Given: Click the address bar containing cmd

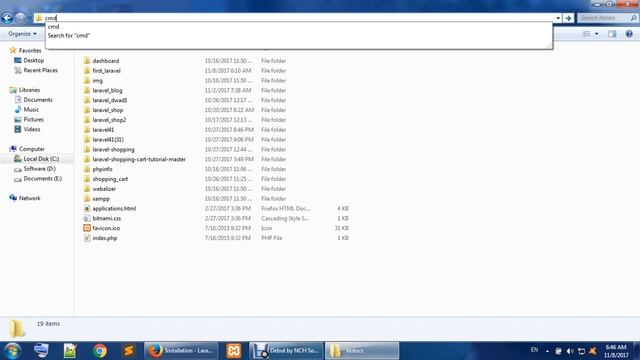Looking at the screenshot, I should [x=297, y=18].
